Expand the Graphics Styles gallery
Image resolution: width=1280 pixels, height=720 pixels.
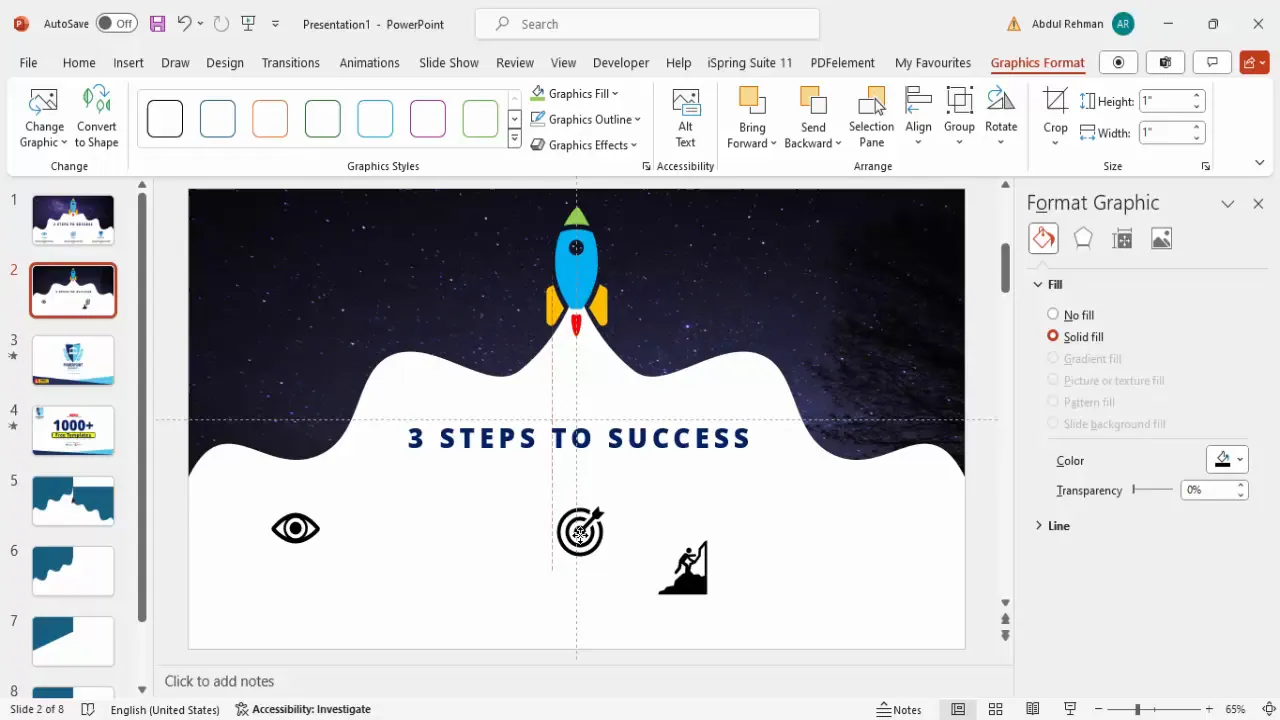(x=515, y=140)
